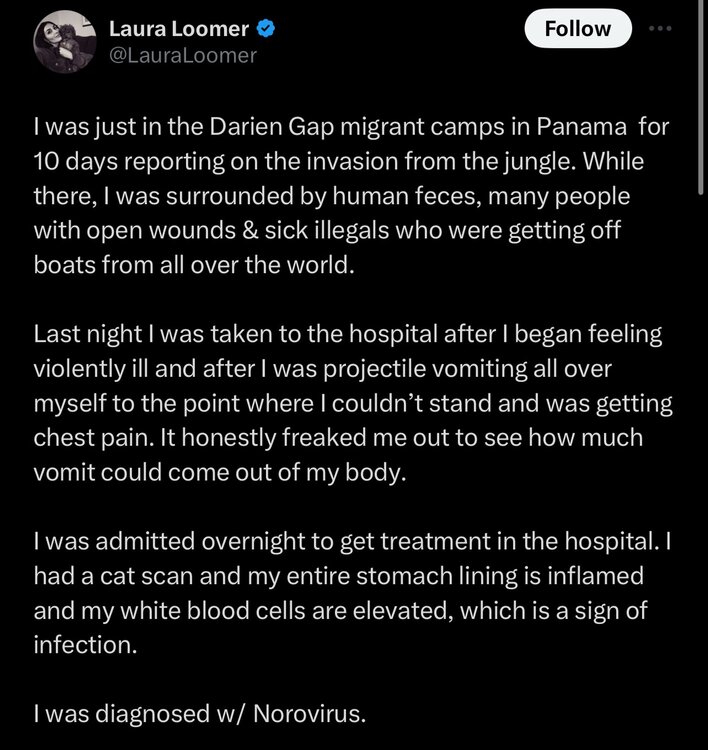Click the paragraph beginning "I was admitted overnight"
Viewport: 708px width, 750px height.
(x=341, y=590)
